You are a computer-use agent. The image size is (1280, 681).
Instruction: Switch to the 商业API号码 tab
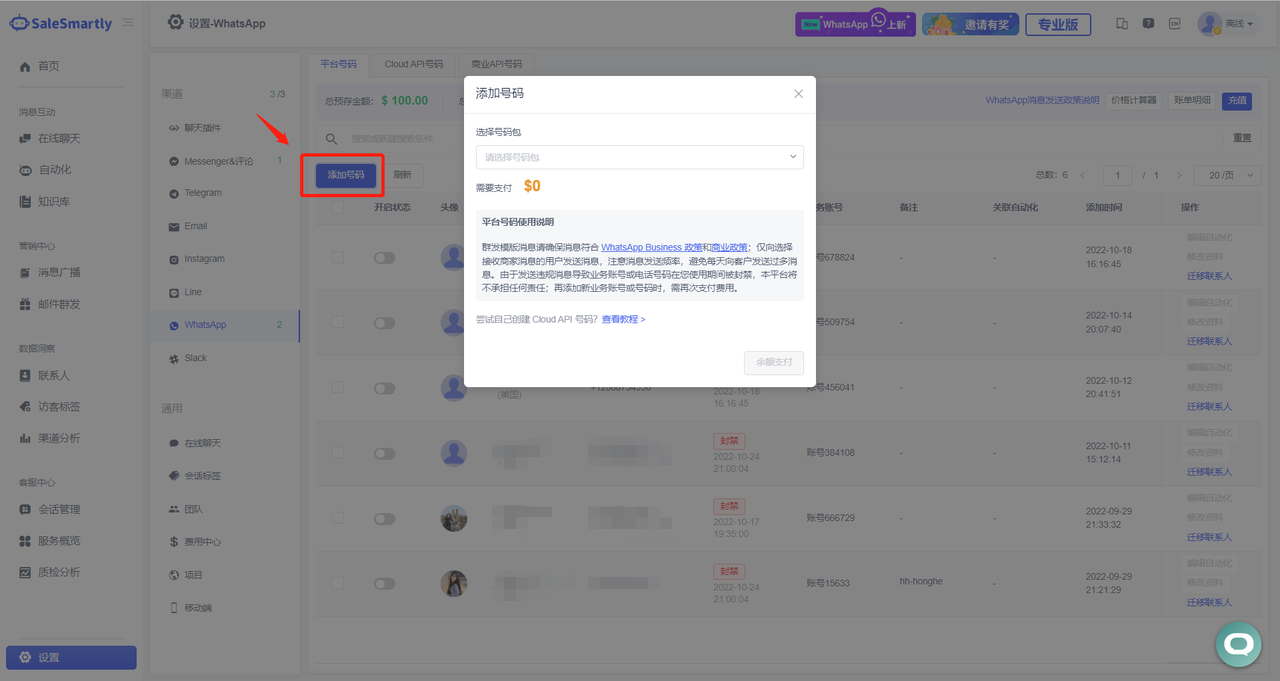click(x=497, y=64)
